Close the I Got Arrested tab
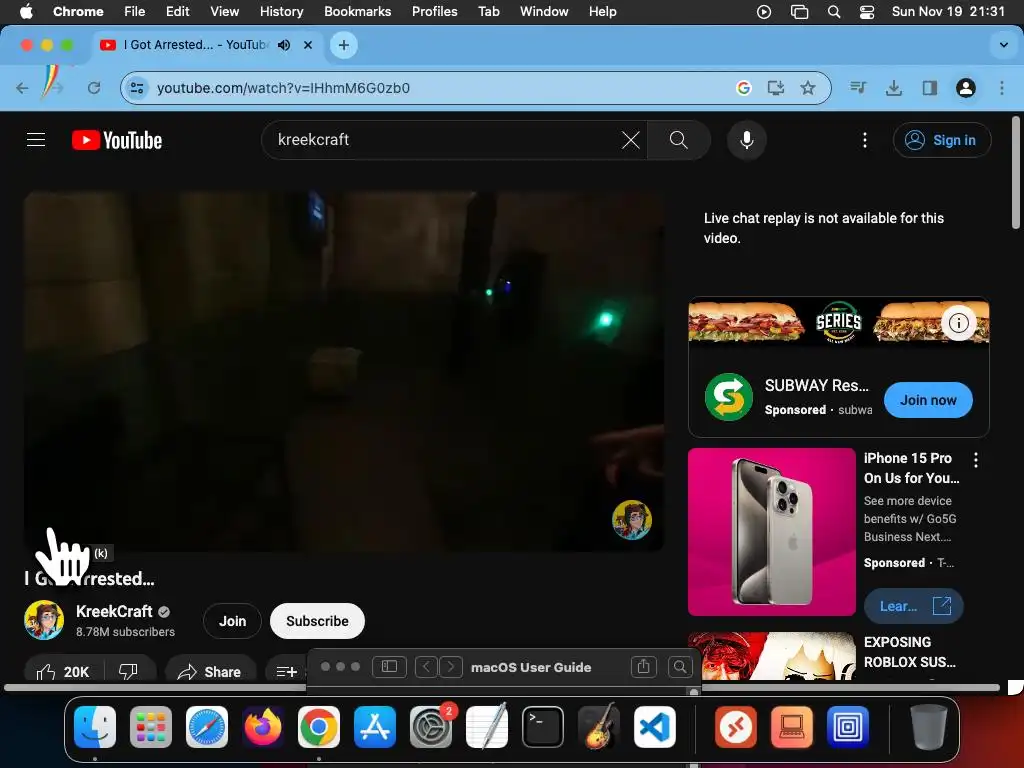 point(308,45)
